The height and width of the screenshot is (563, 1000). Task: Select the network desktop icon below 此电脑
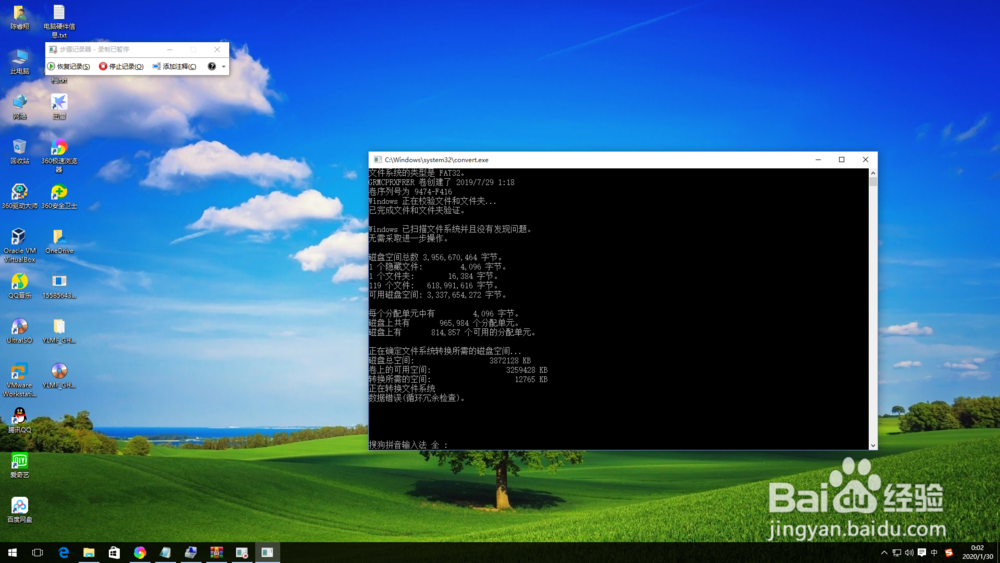tap(20, 107)
